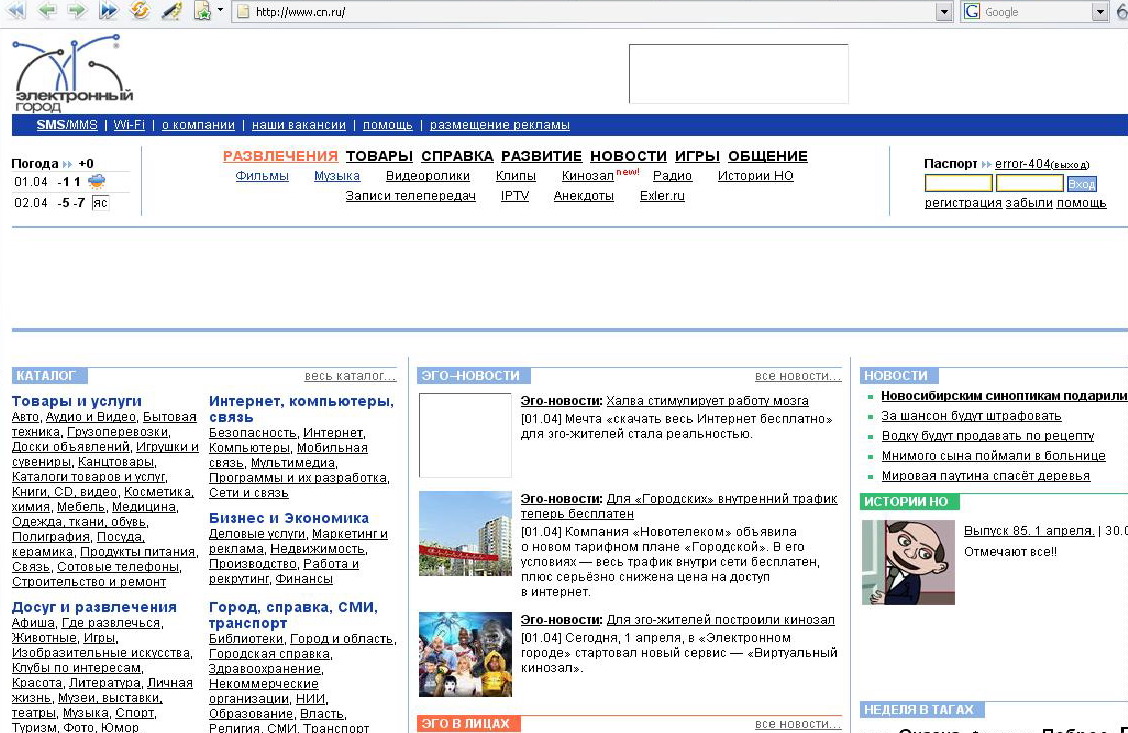1128x733 pixels.
Task: Open the Wi-Fi link in blue bar
Action: [129, 125]
